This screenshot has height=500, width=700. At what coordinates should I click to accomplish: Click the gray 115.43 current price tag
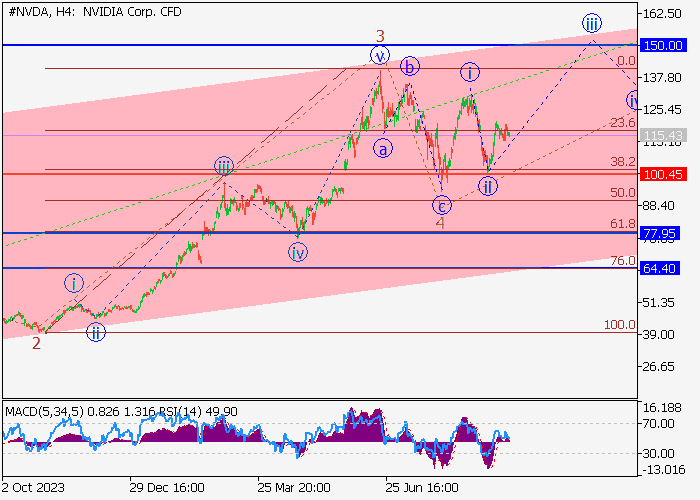662,135
